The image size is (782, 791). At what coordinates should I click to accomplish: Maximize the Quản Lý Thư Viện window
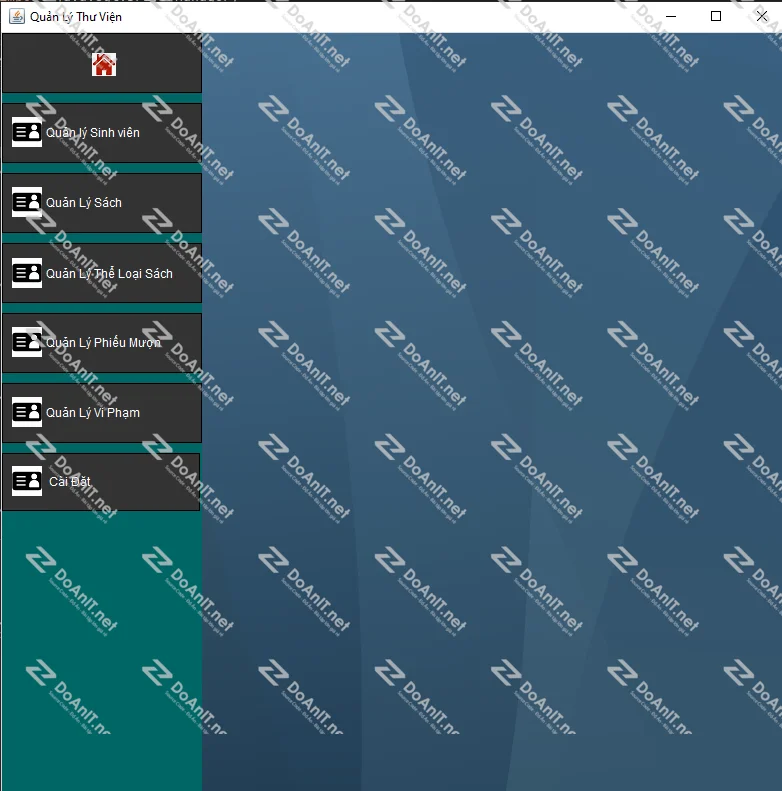pyautogui.click(x=716, y=17)
